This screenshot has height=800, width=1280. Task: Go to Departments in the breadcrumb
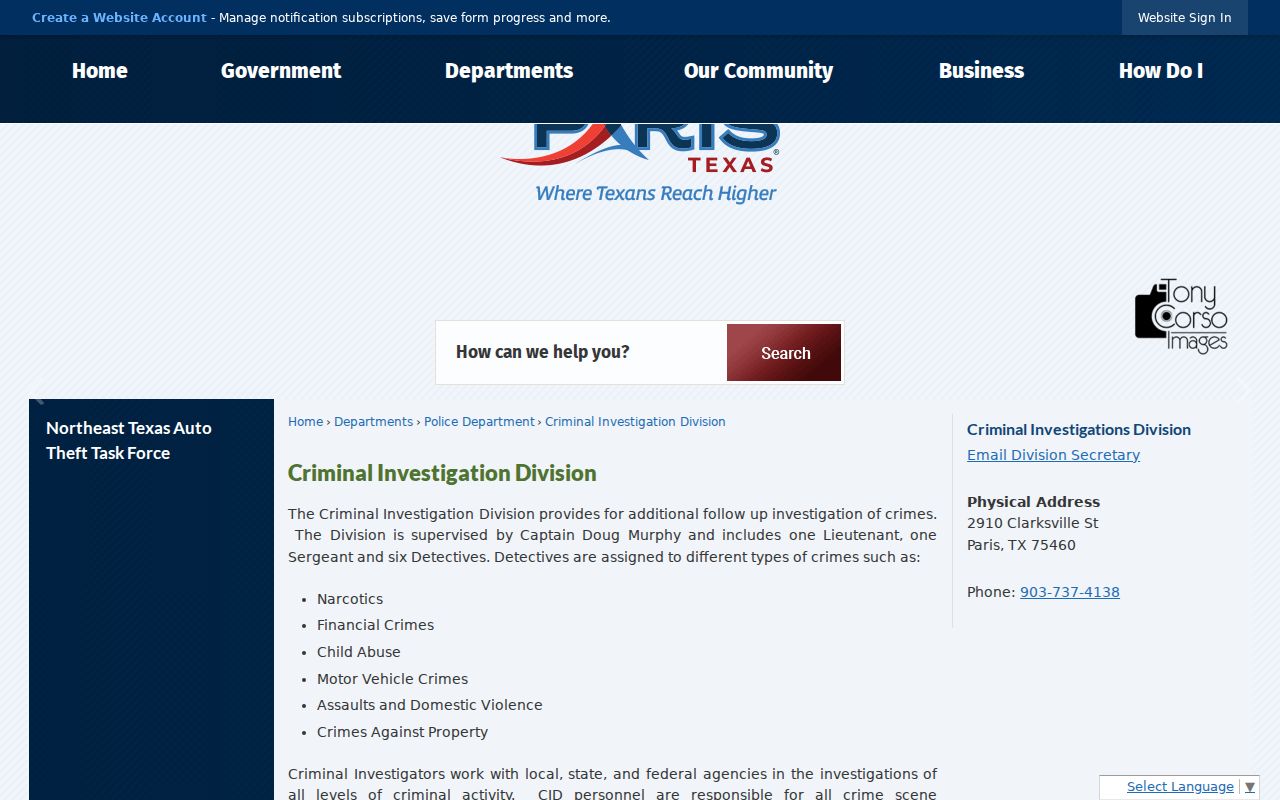[x=373, y=422]
